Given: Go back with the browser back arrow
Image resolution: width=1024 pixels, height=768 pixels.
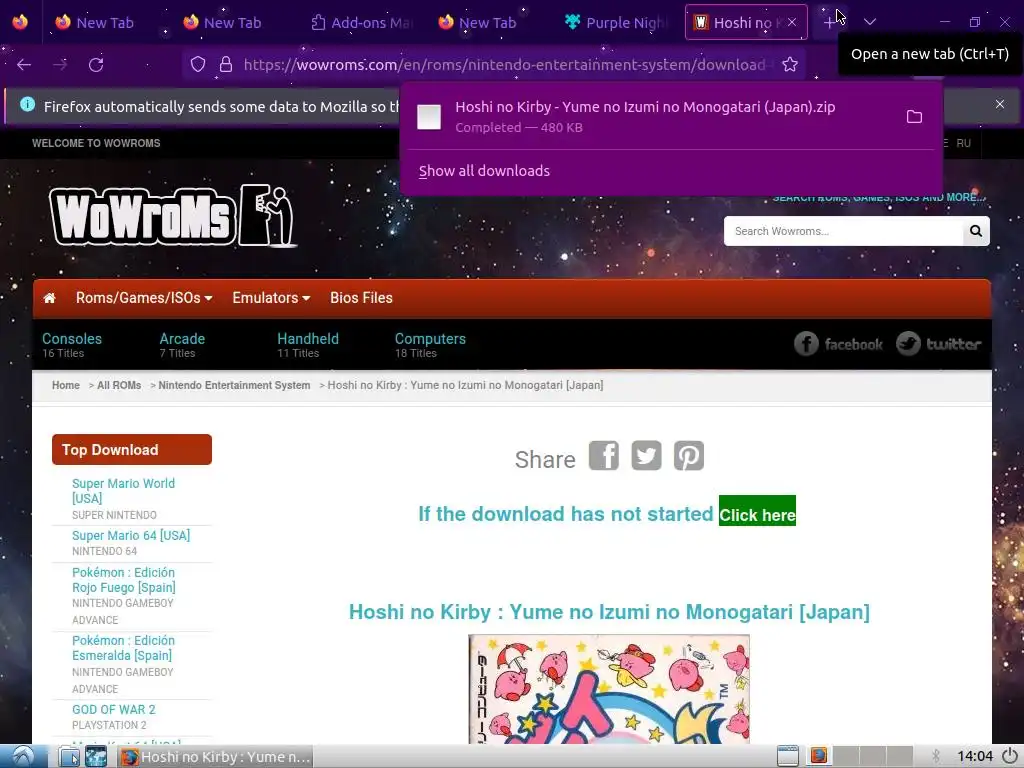Looking at the screenshot, I should [24, 65].
